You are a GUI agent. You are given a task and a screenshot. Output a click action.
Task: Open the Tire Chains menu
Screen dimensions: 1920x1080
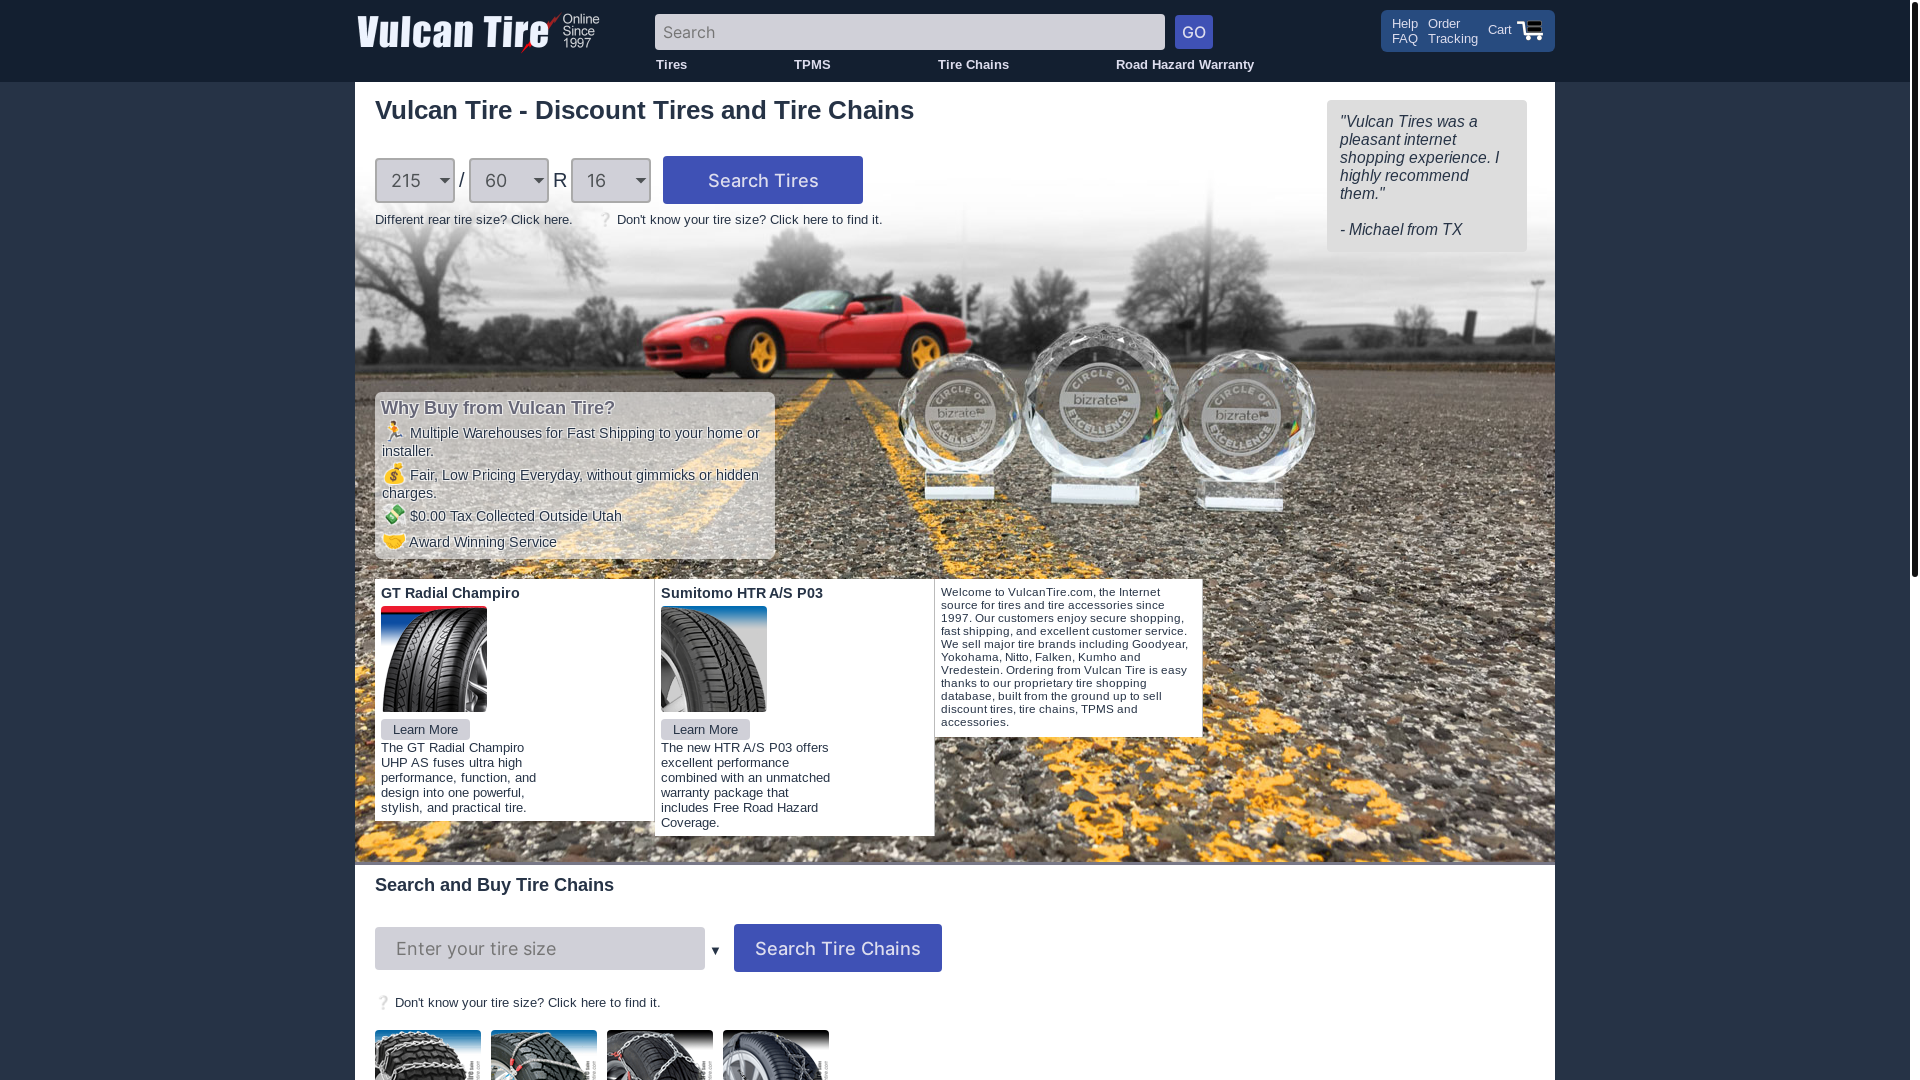click(x=973, y=65)
